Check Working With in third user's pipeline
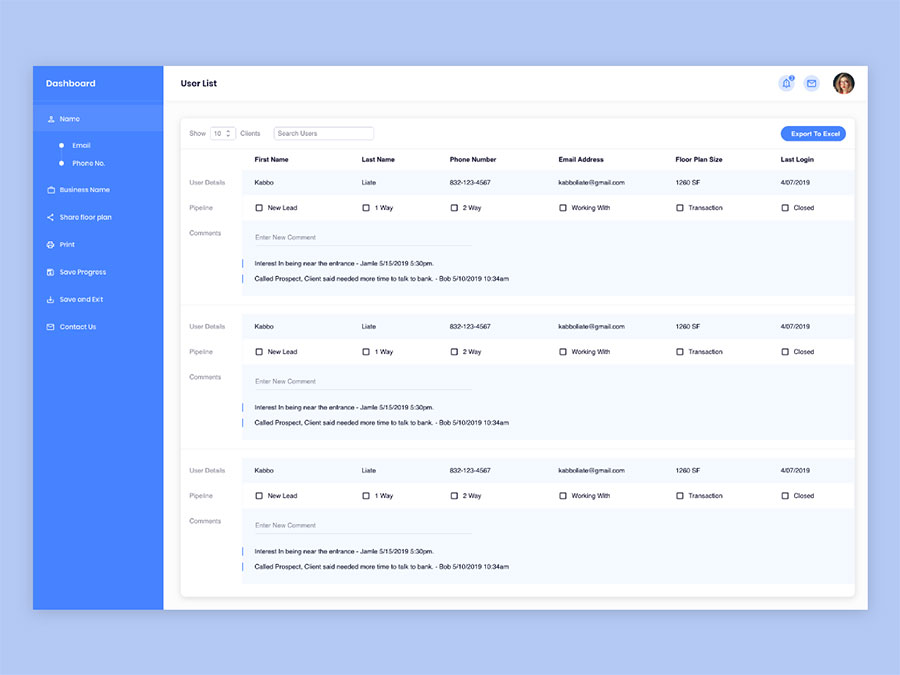Image resolution: width=900 pixels, height=675 pixels. (562, 496)
